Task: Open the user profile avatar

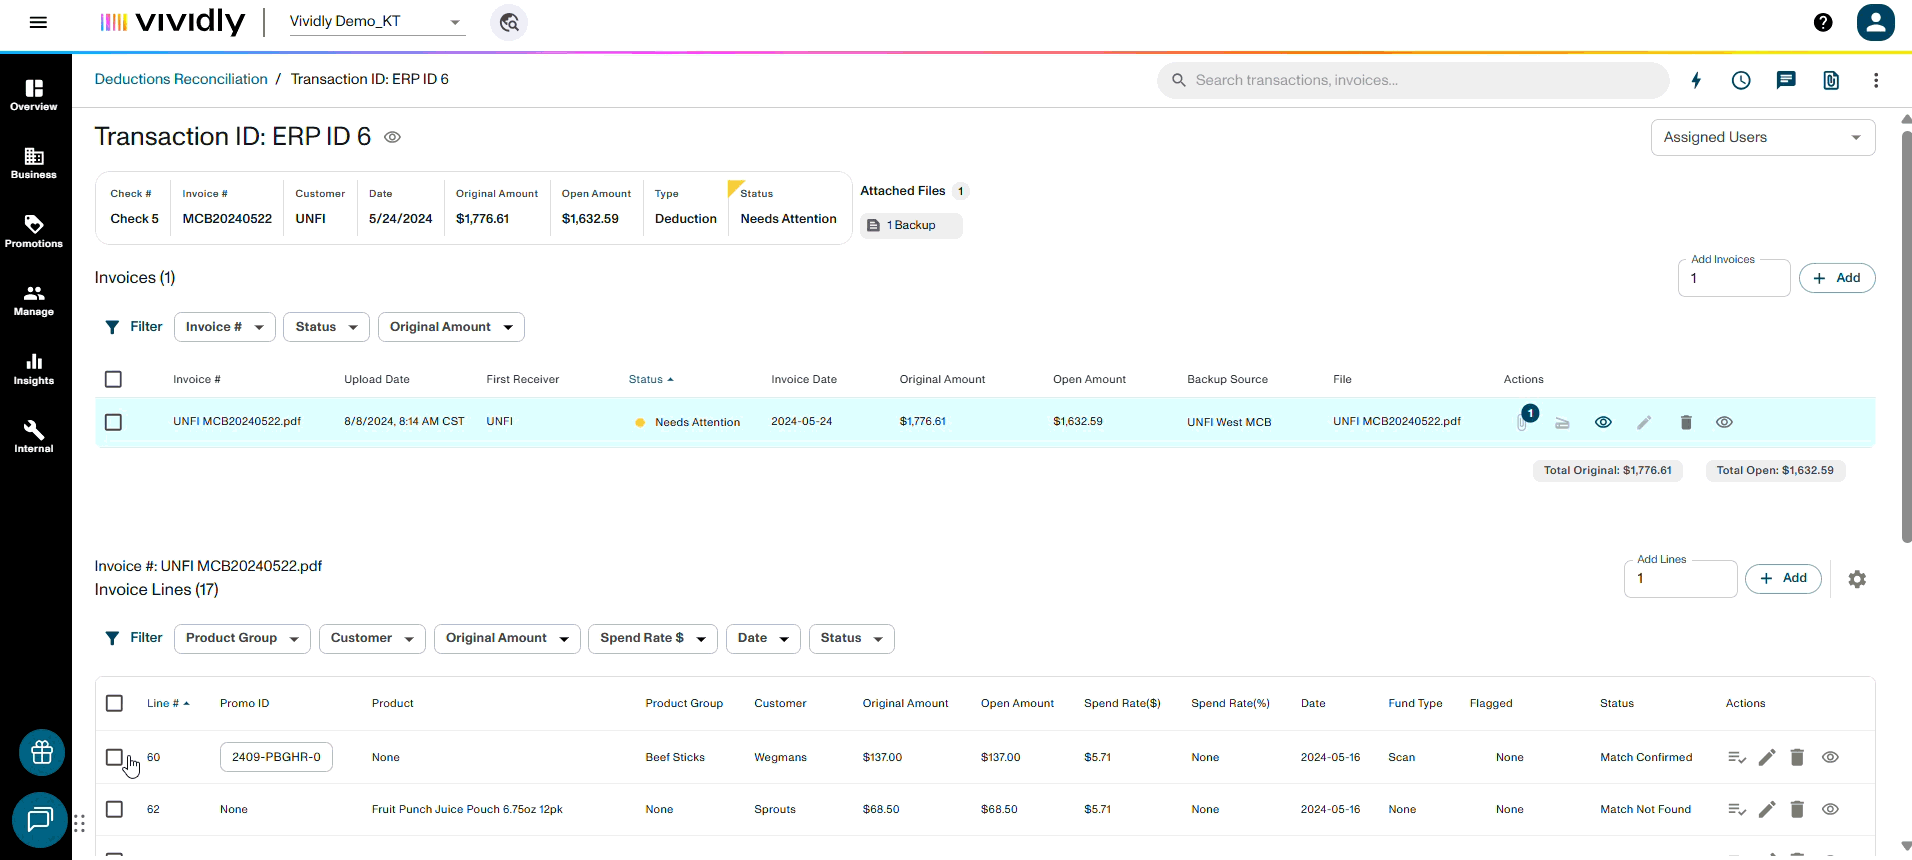Action: click(x=1875, y=22)
